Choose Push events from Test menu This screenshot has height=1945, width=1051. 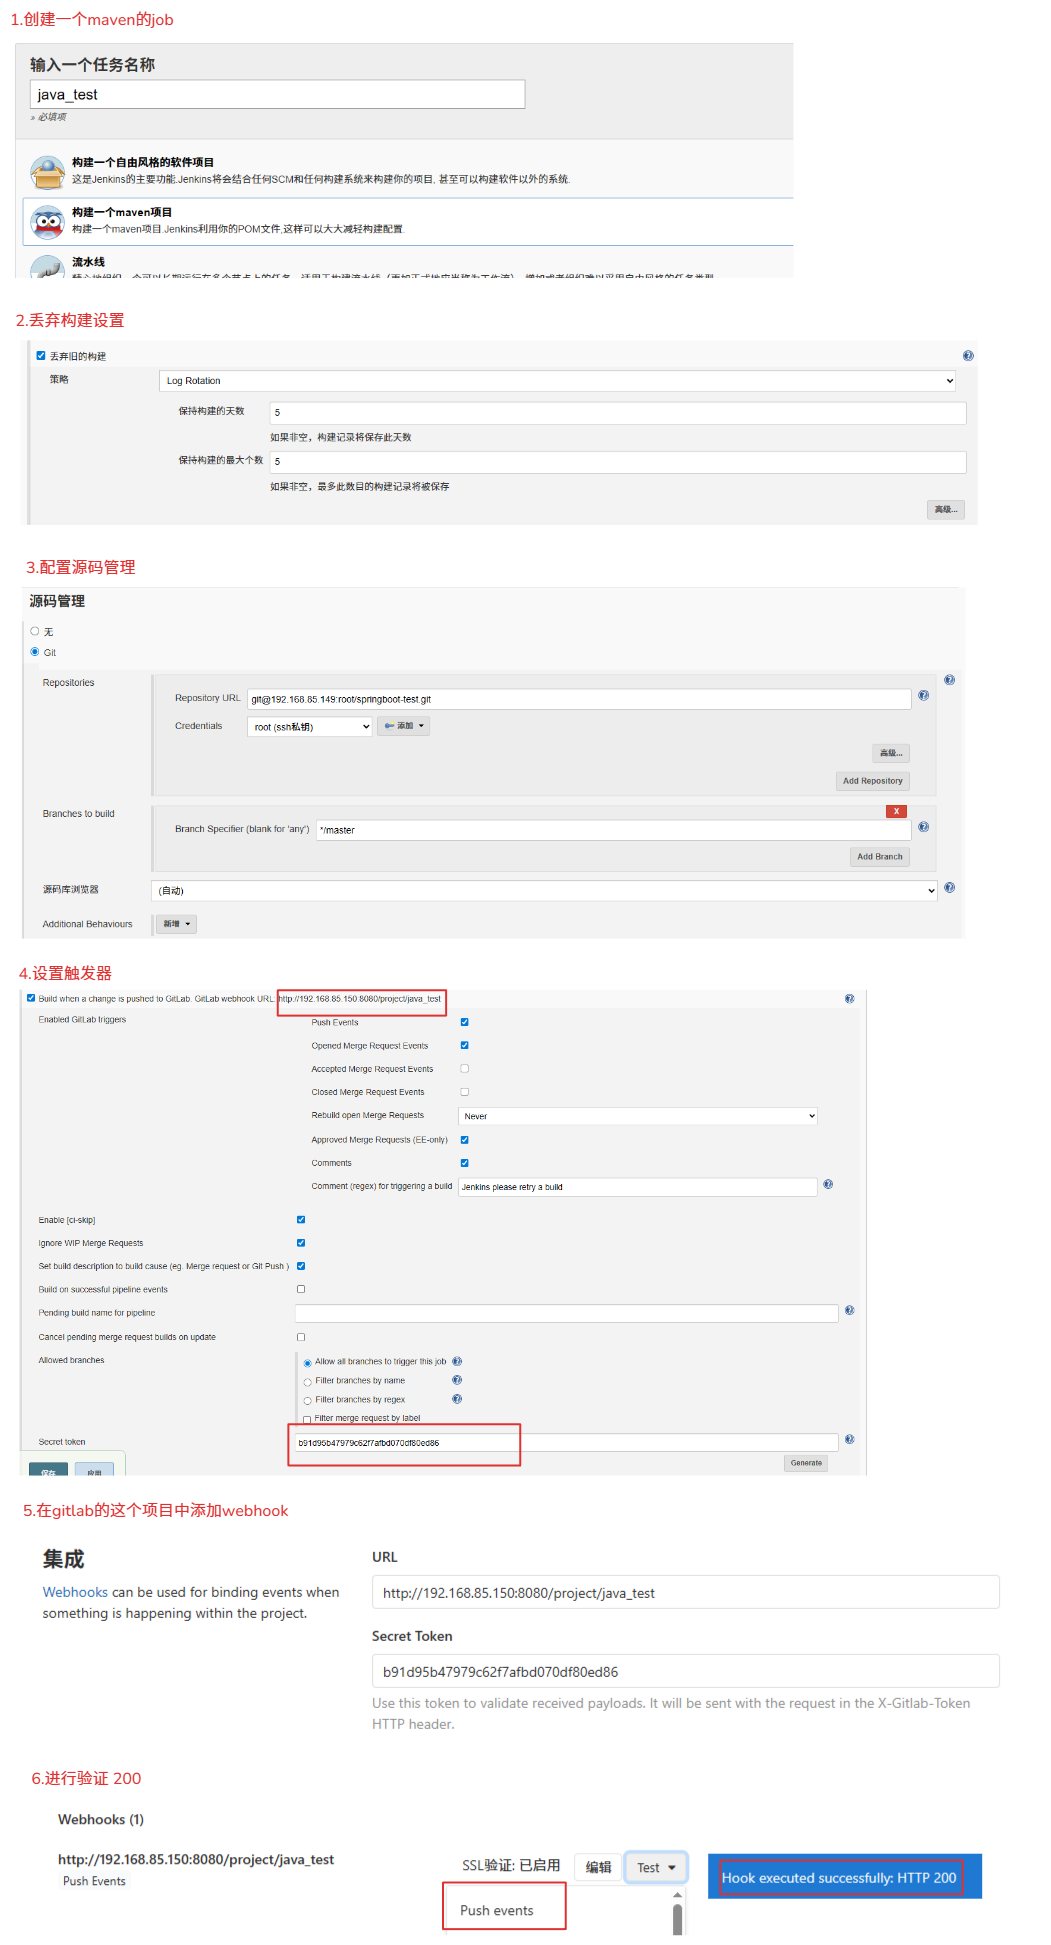coord(497,1910)
